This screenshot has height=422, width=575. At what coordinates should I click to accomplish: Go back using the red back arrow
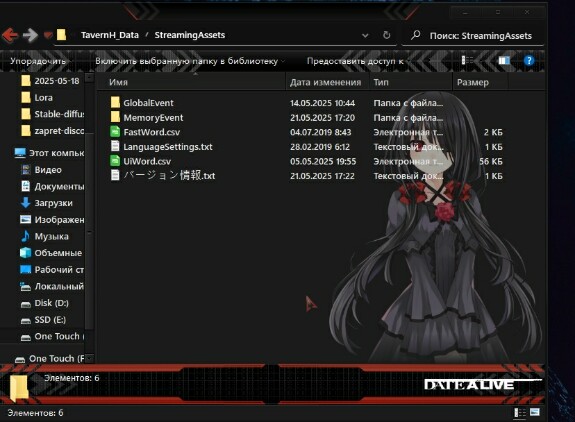coord(10,35)
